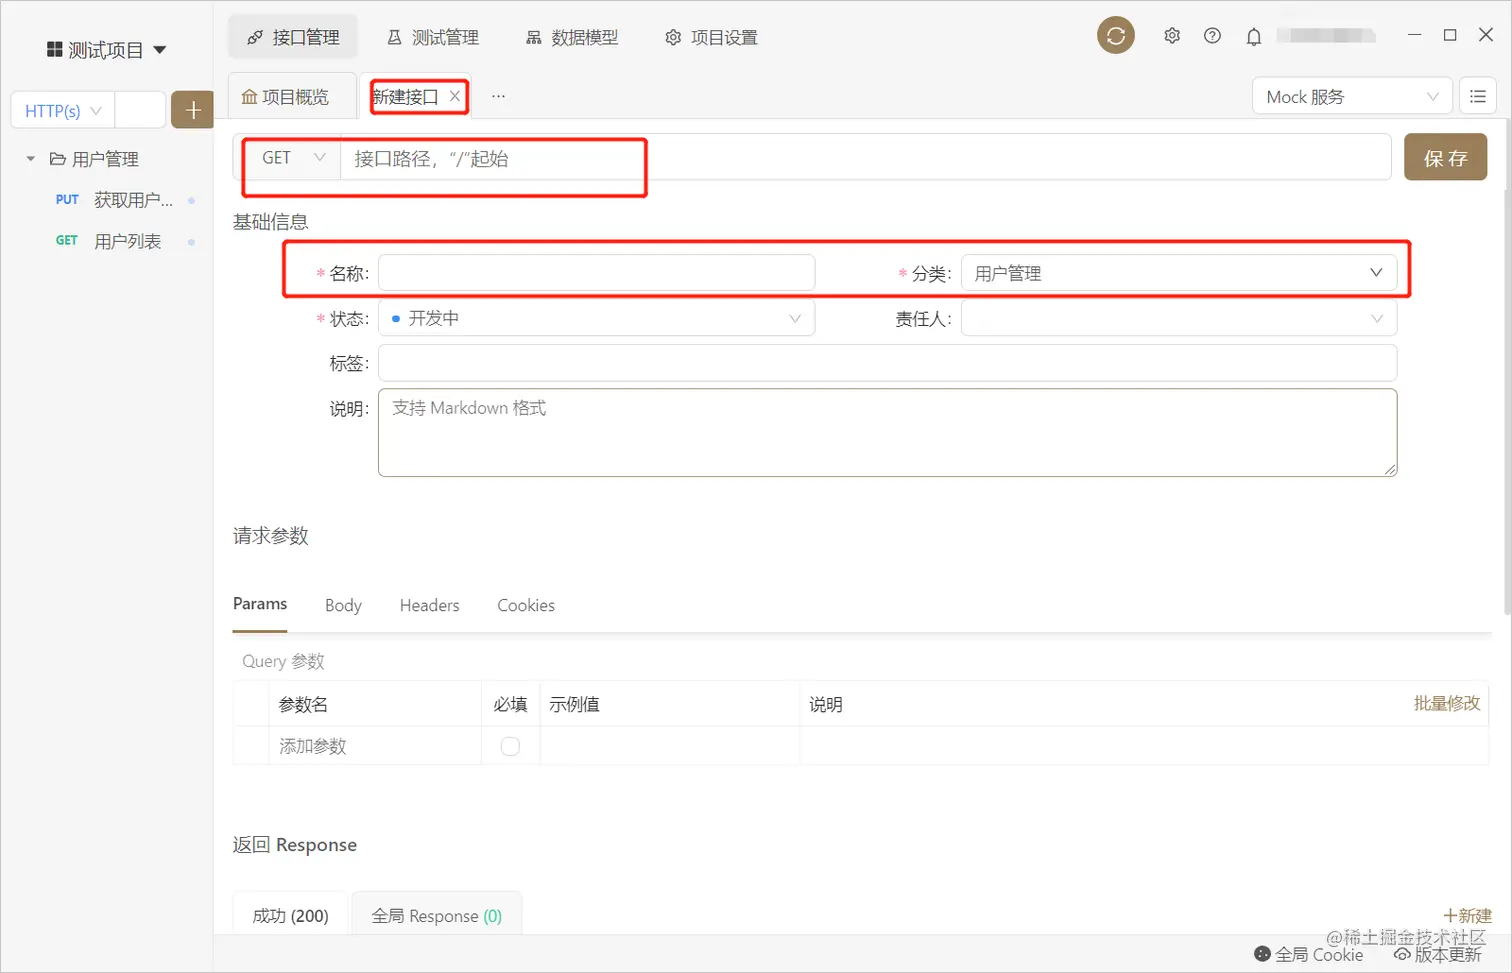Click the 示例值 cell in Query row

[x=670, y=746]
